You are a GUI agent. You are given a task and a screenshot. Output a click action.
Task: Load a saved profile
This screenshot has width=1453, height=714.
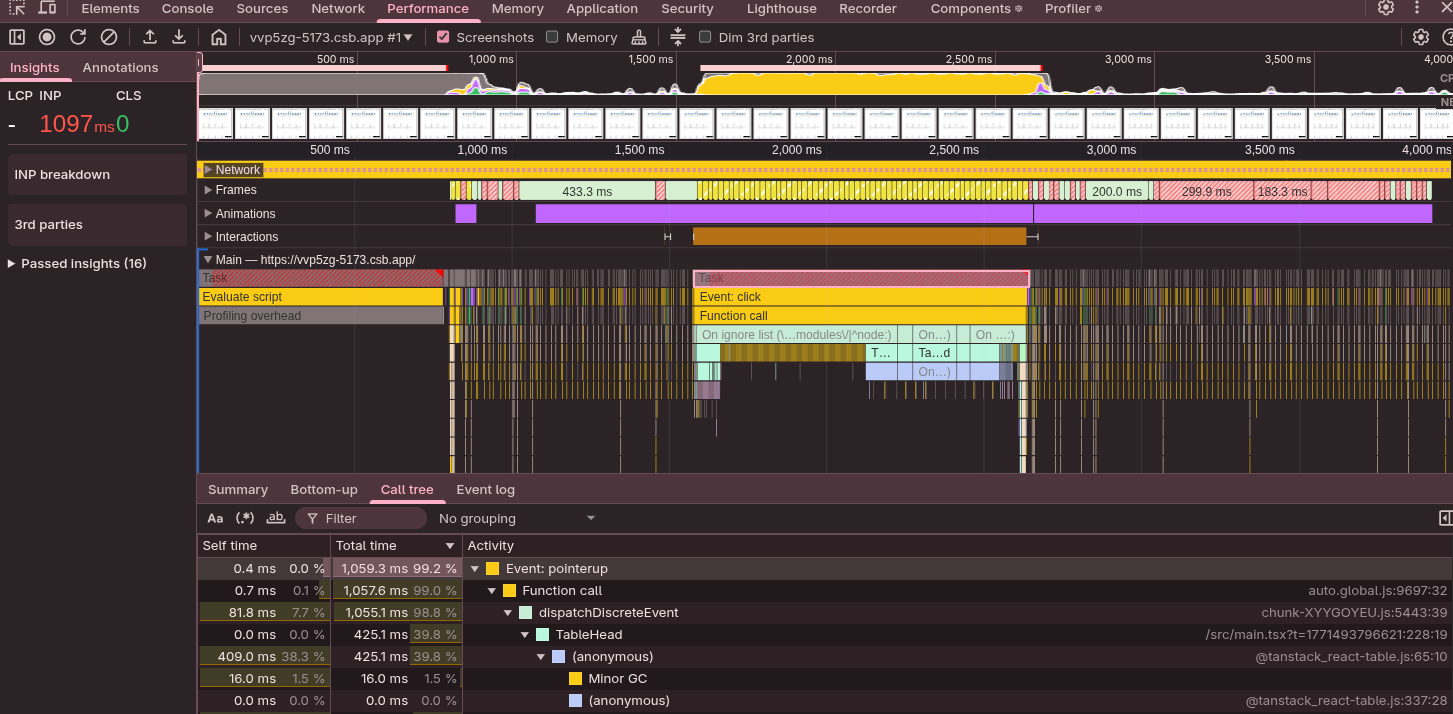point(150,36)
